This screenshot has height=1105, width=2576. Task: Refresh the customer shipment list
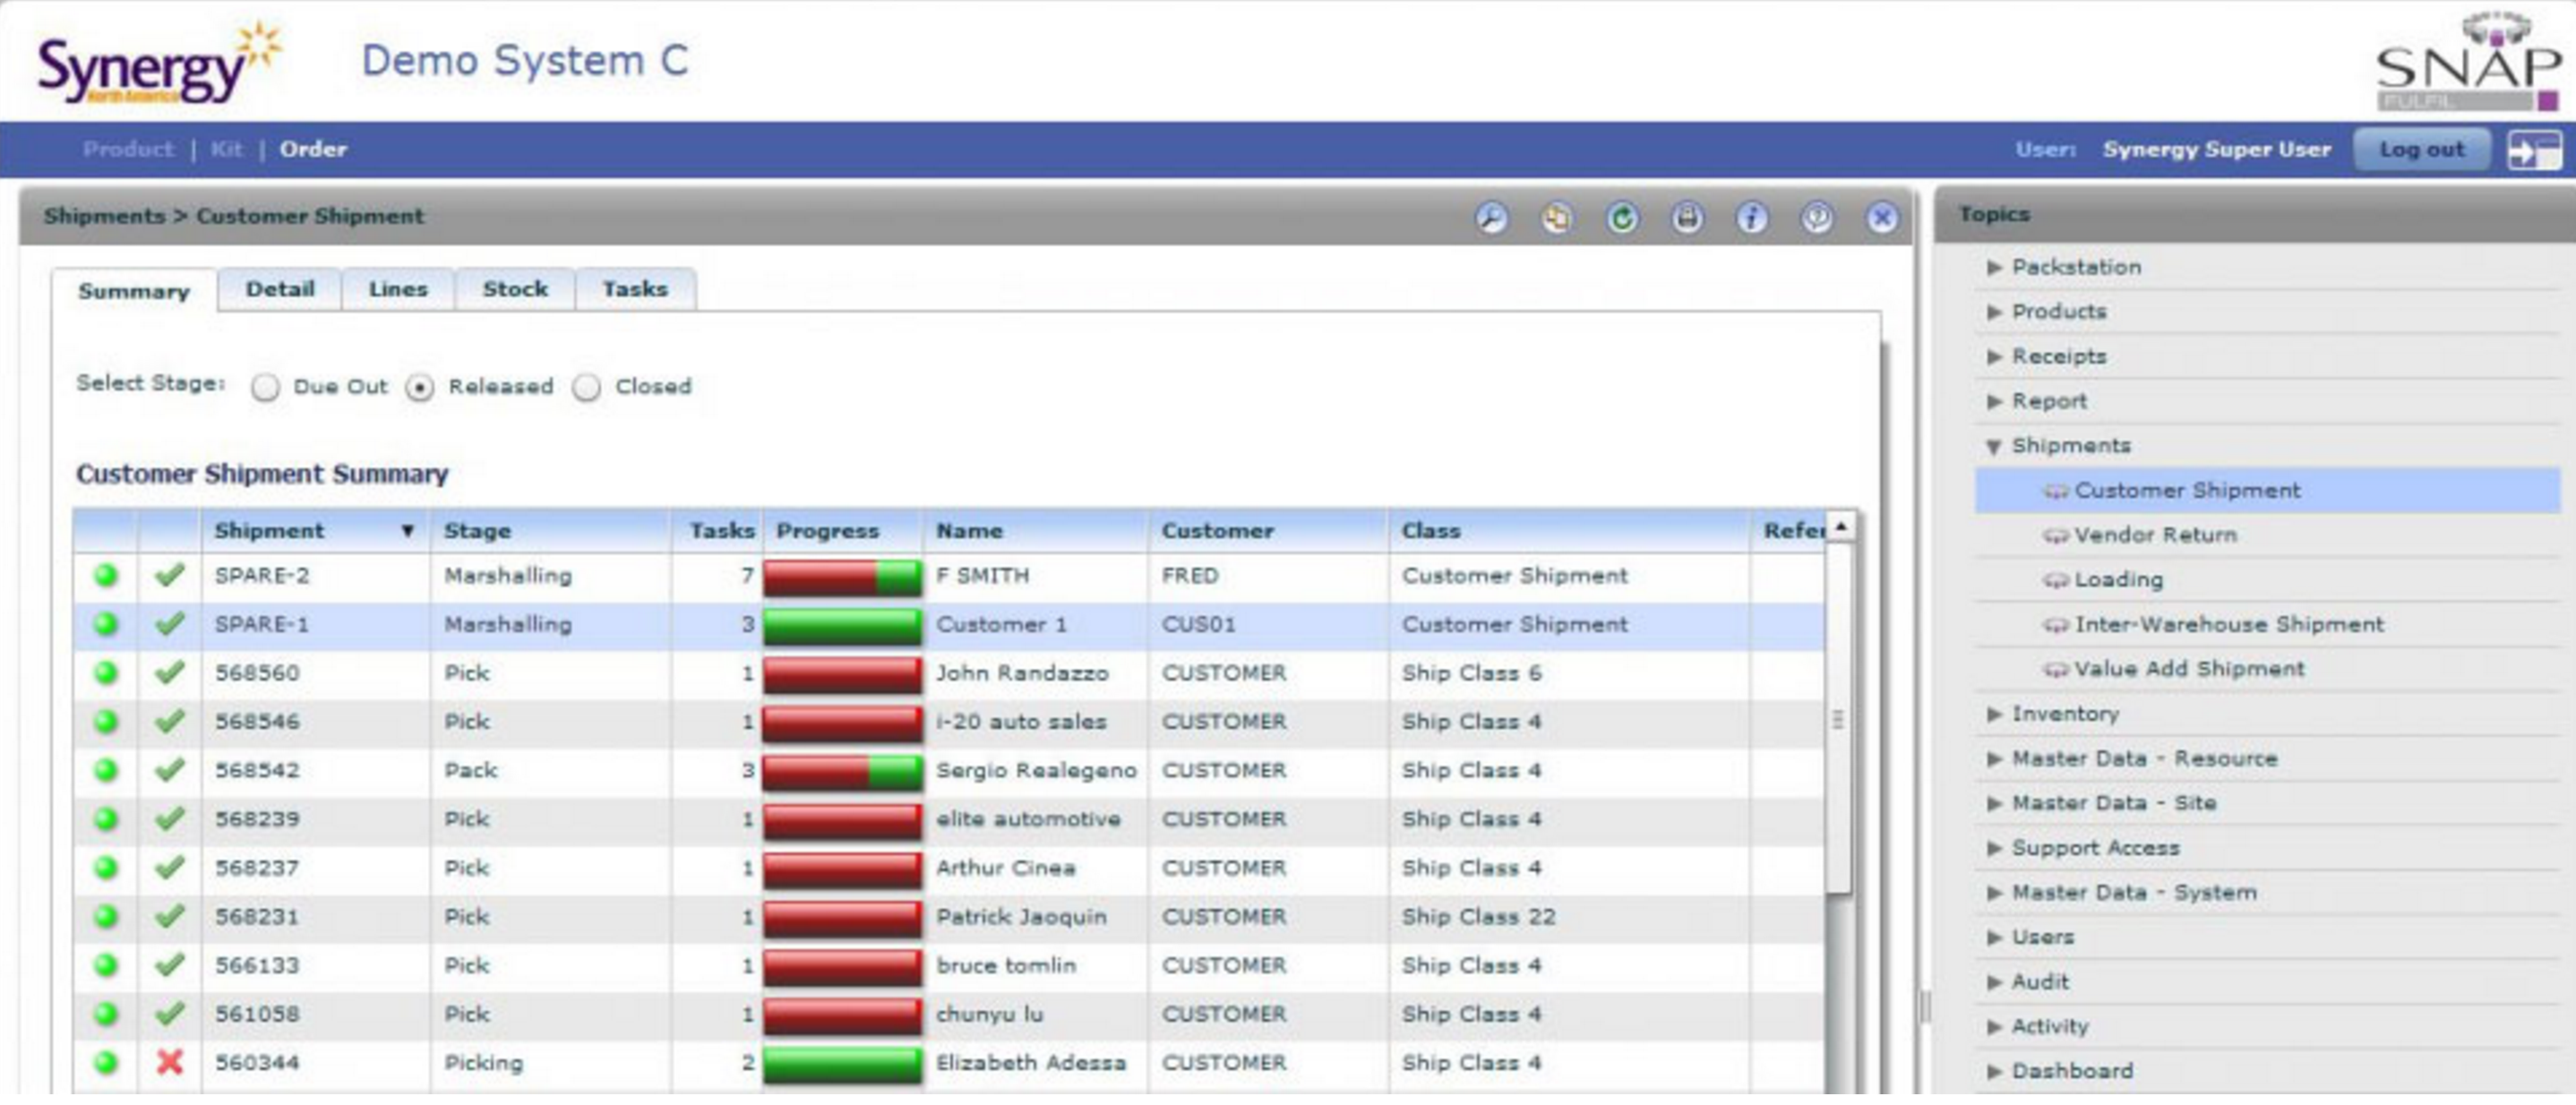pos(1622,217)
